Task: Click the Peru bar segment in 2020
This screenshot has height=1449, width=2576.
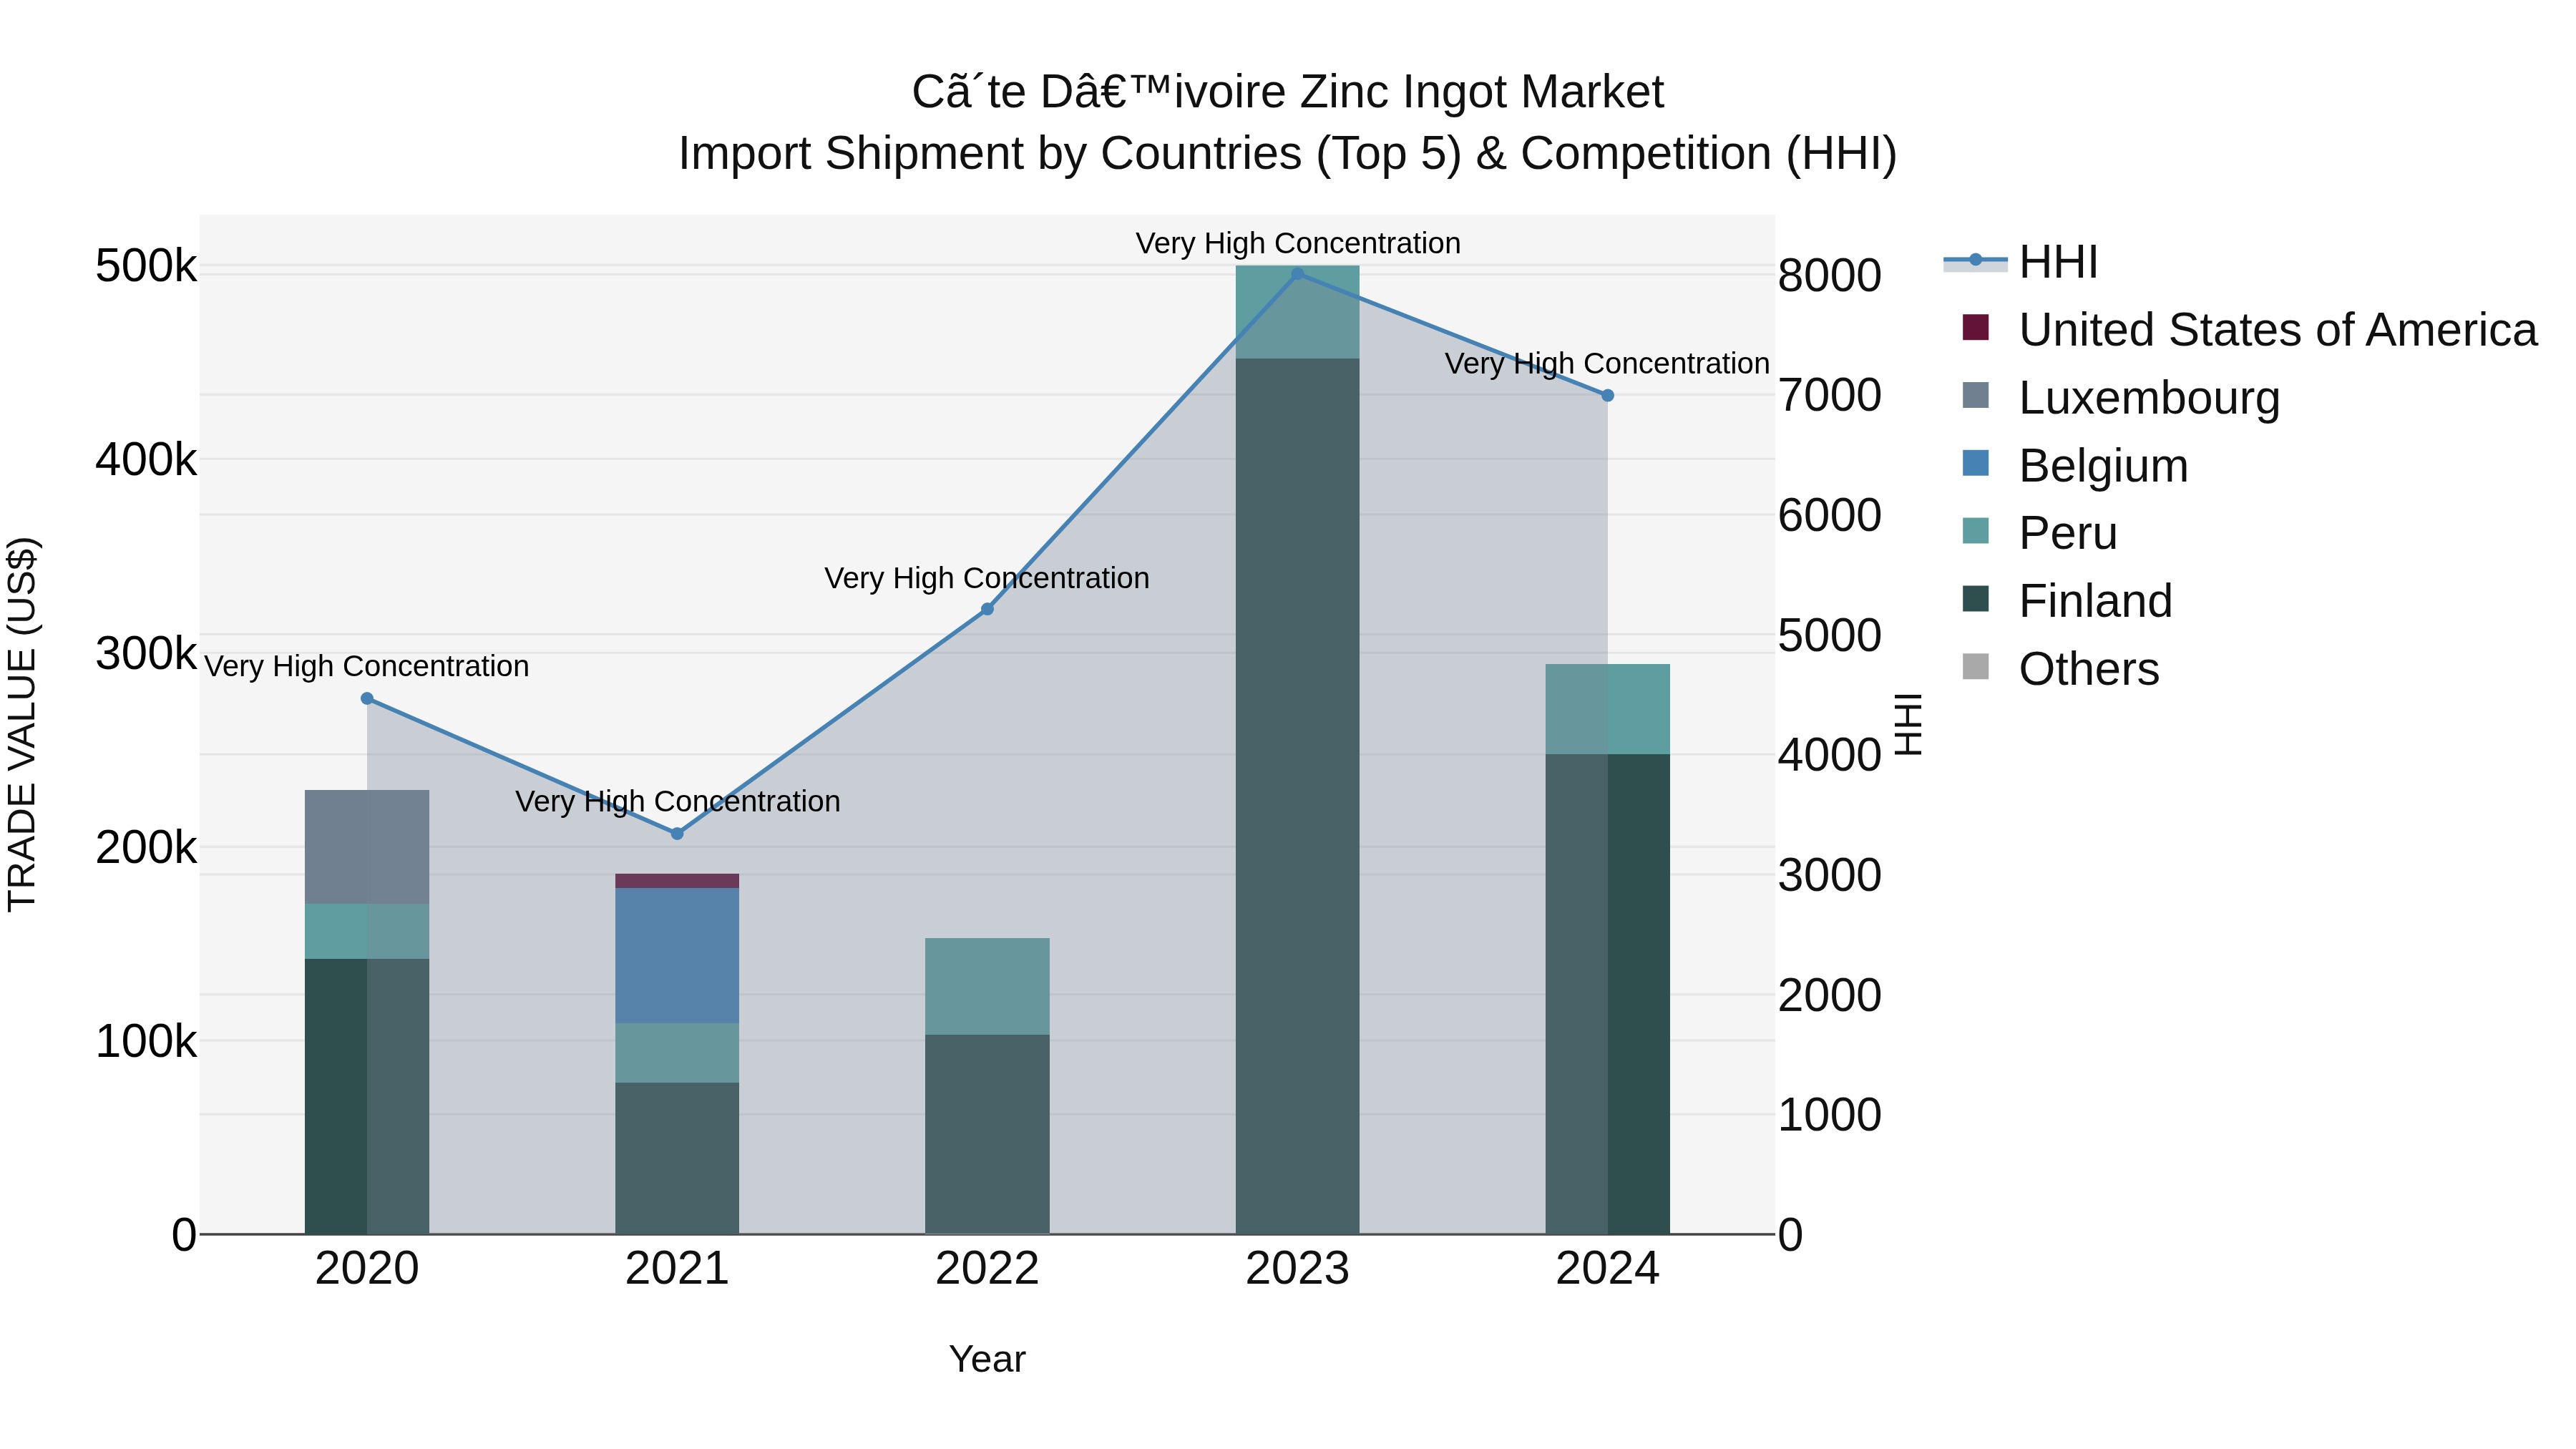Action: [367, 931]
